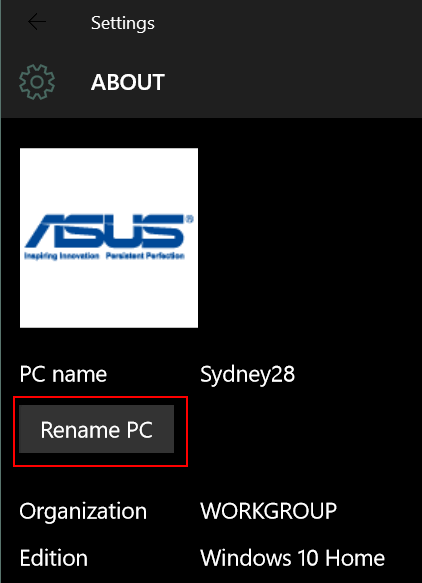Click the Organization label
Viewport: 422px width, 583px height.
[x=83, y=512]
